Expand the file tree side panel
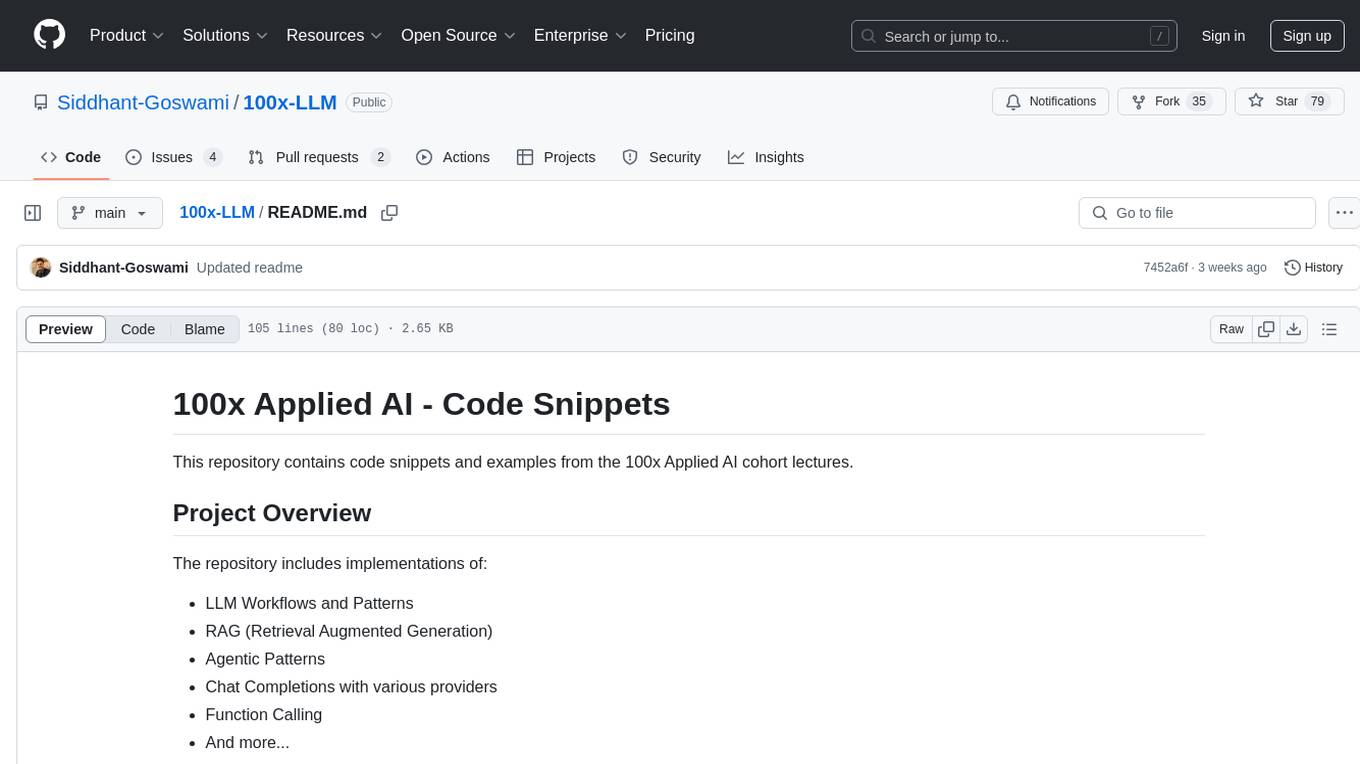Viewport: 1360px width, 764px height. [33, 213]
